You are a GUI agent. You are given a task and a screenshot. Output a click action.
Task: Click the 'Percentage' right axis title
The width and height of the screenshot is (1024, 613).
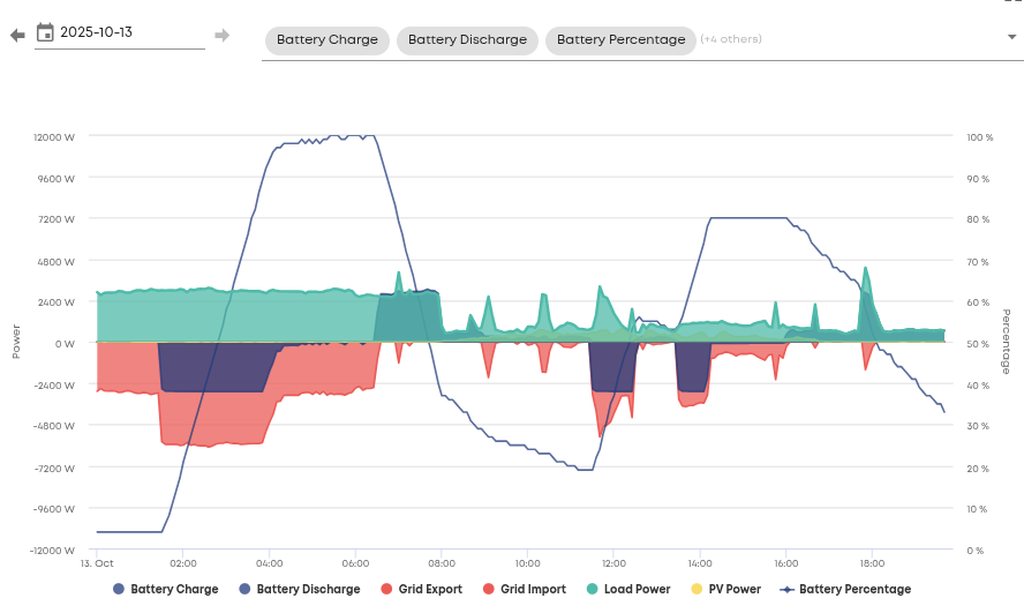click(1005, 342)
